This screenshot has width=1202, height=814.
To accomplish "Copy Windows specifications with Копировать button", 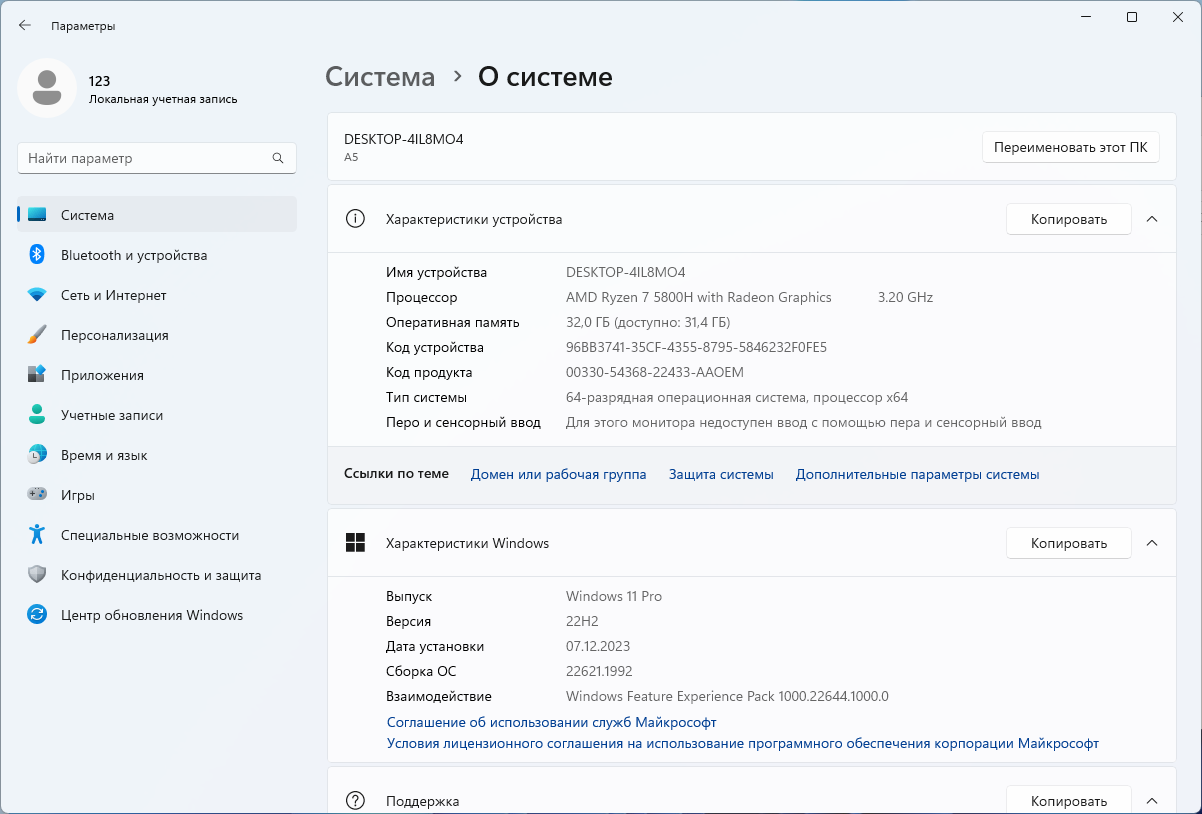I will [x=1068, y=543].
